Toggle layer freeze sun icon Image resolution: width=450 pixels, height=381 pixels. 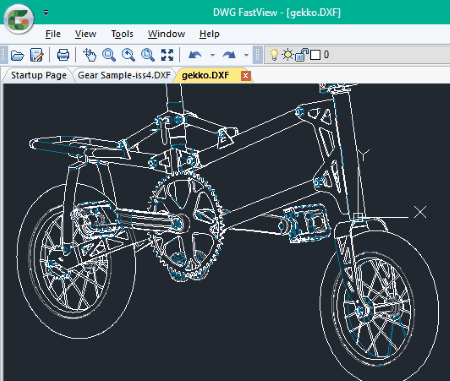pos(287,54)
